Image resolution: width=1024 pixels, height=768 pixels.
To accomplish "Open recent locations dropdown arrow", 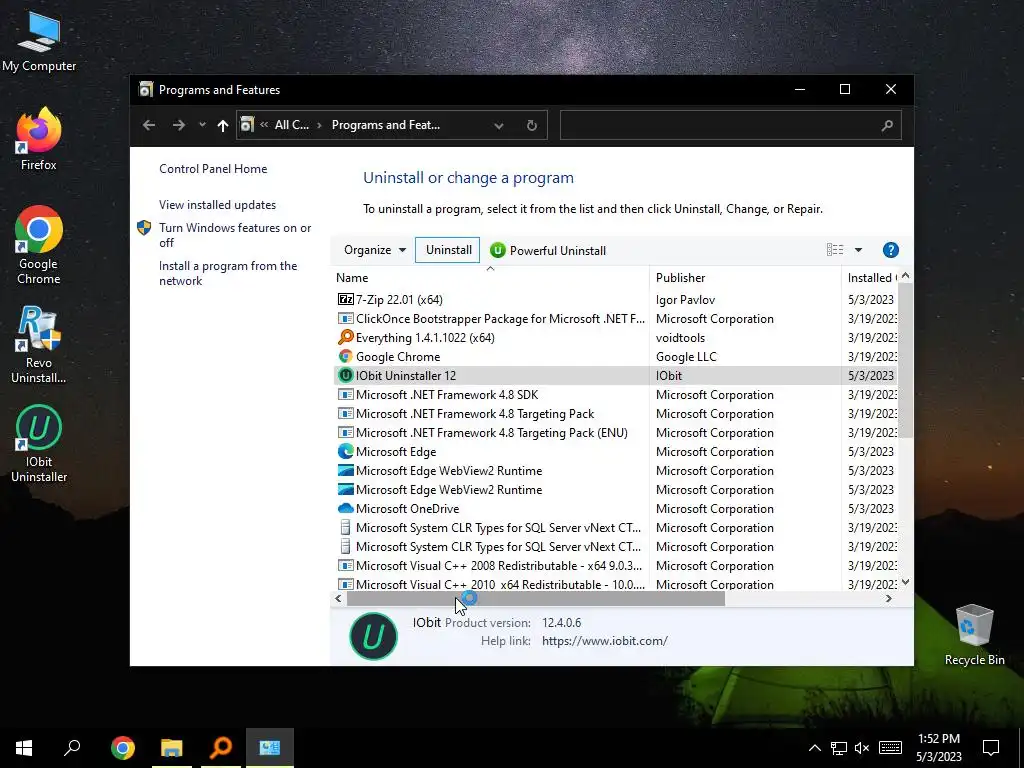I will tap(202, 125).
